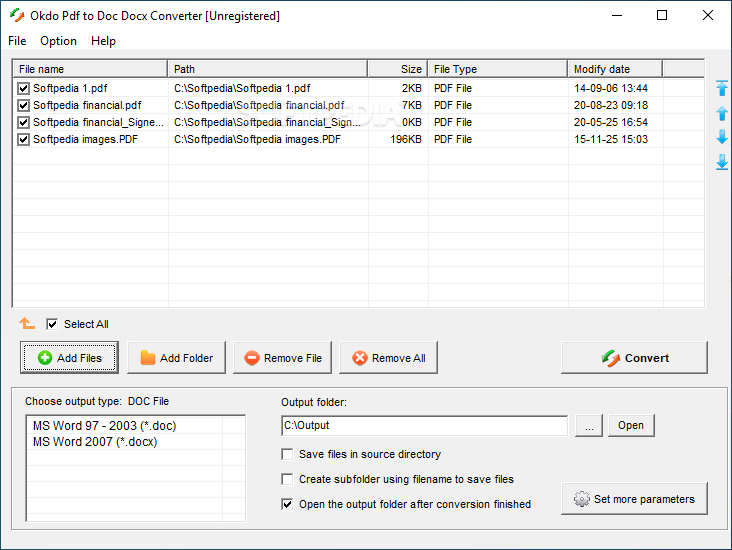Click the Remove File button

click(282, 358)
